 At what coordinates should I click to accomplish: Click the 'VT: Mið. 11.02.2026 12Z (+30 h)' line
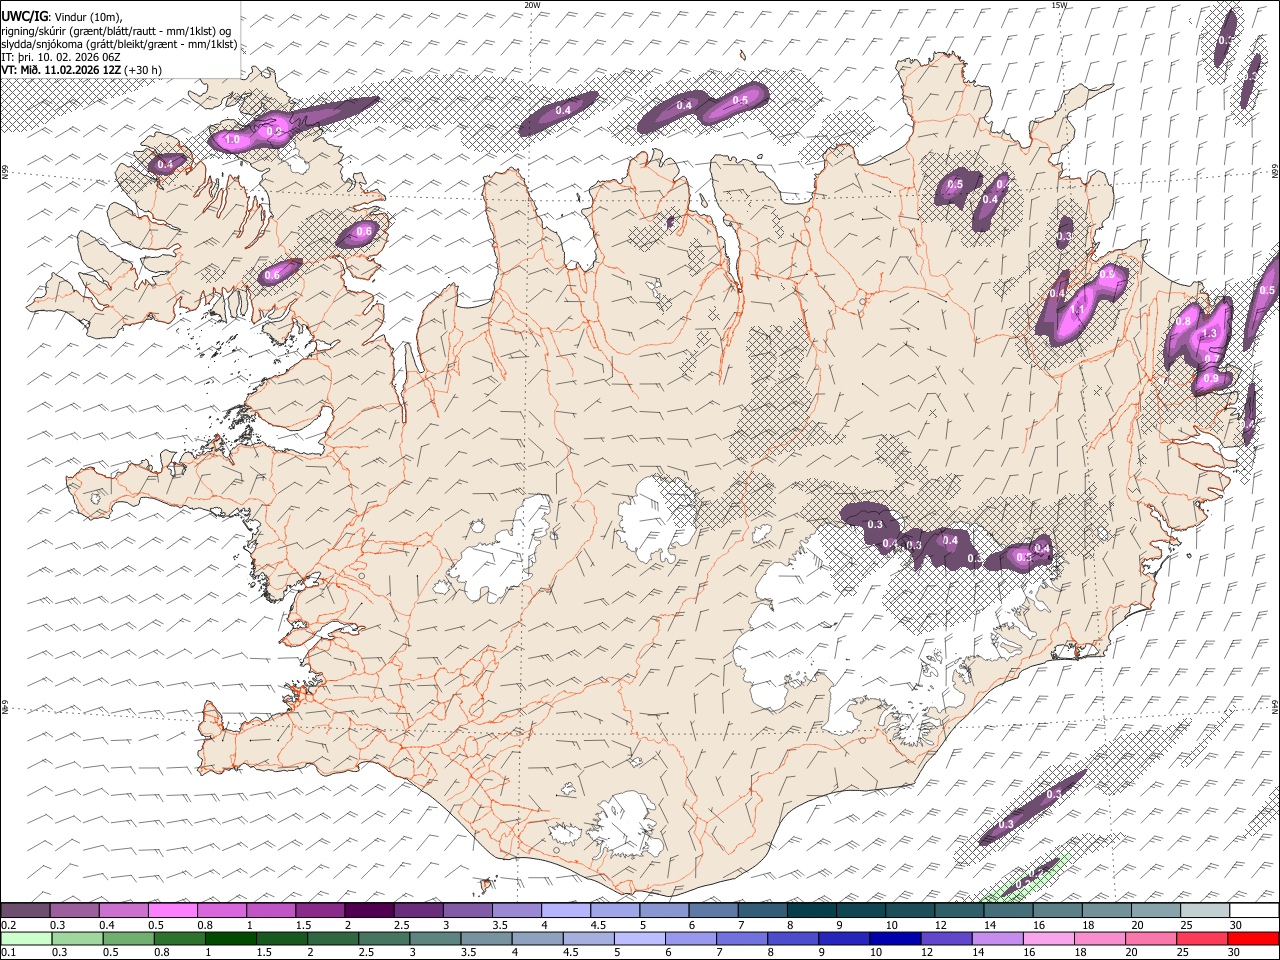(x=81, y=70)
